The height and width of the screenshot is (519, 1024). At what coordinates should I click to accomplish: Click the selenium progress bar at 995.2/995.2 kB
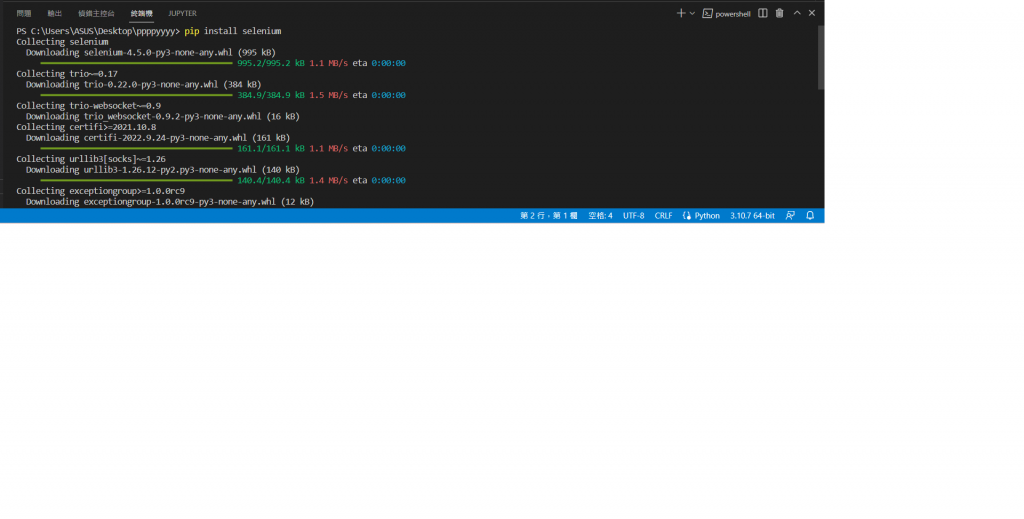(136, 63)
